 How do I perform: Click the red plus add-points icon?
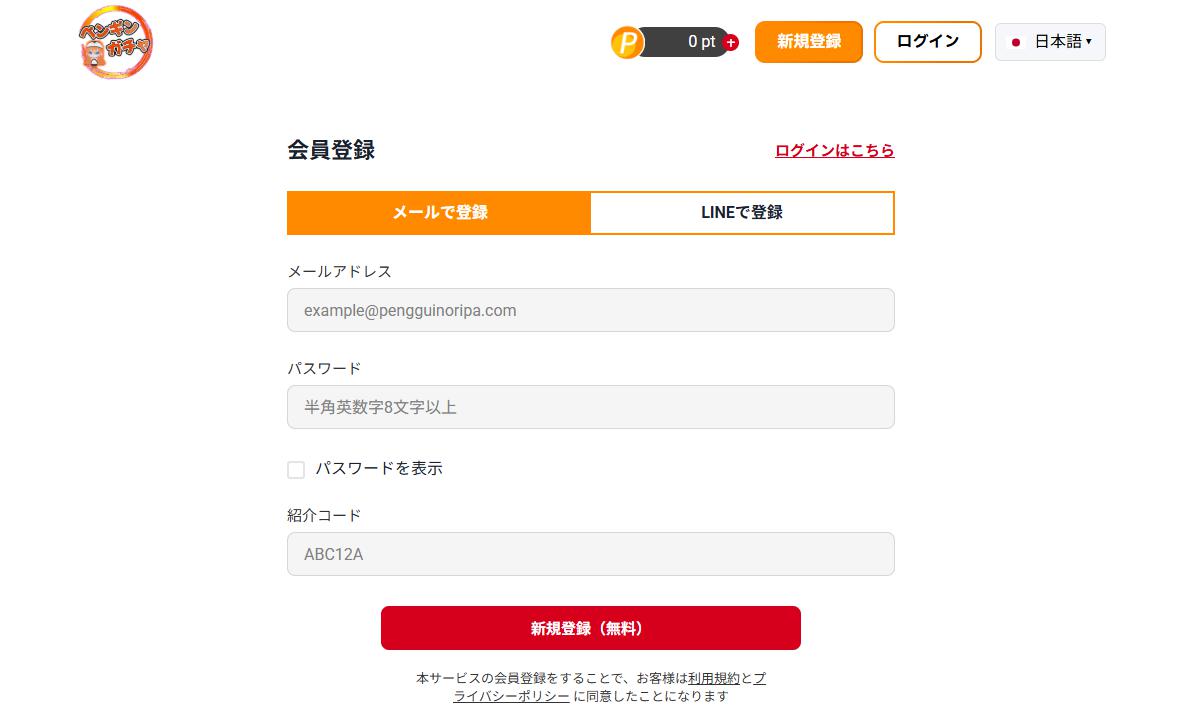coord(731,43)
